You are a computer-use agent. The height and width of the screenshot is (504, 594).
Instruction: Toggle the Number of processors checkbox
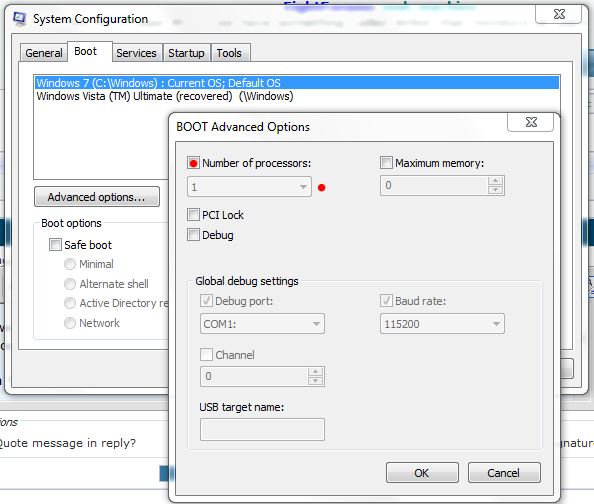coord(194,163)
